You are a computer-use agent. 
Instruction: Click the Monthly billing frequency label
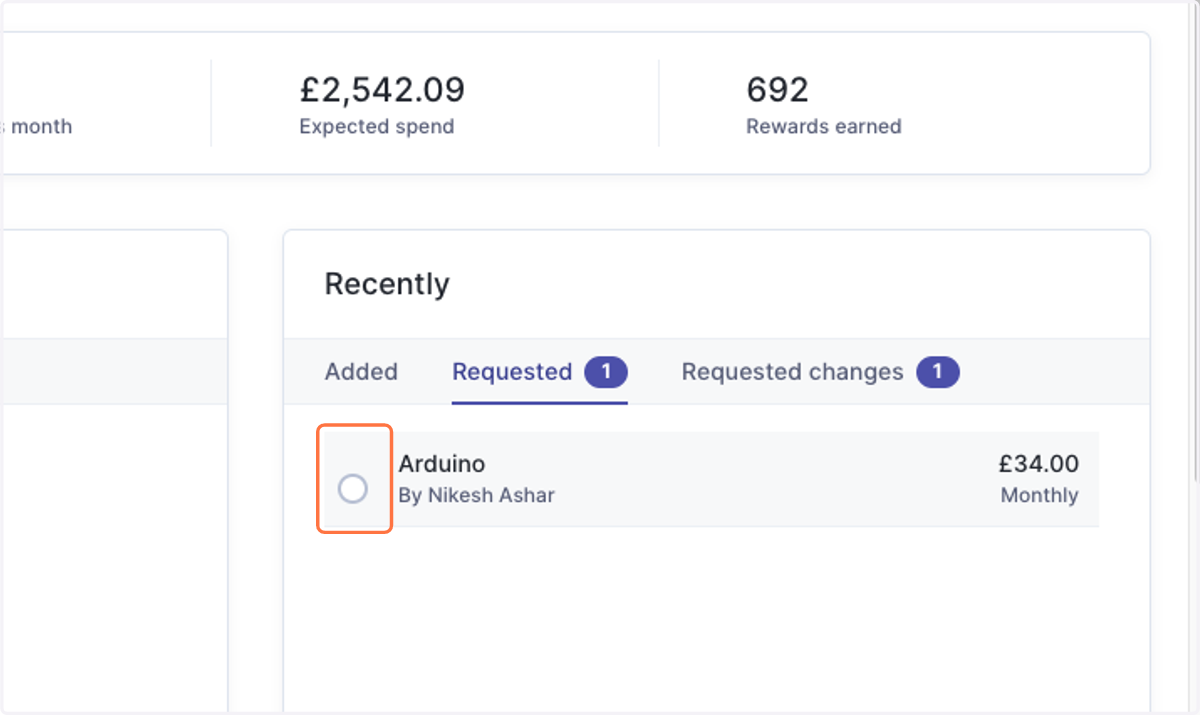pyautogui.click(x=1040, y=495)
